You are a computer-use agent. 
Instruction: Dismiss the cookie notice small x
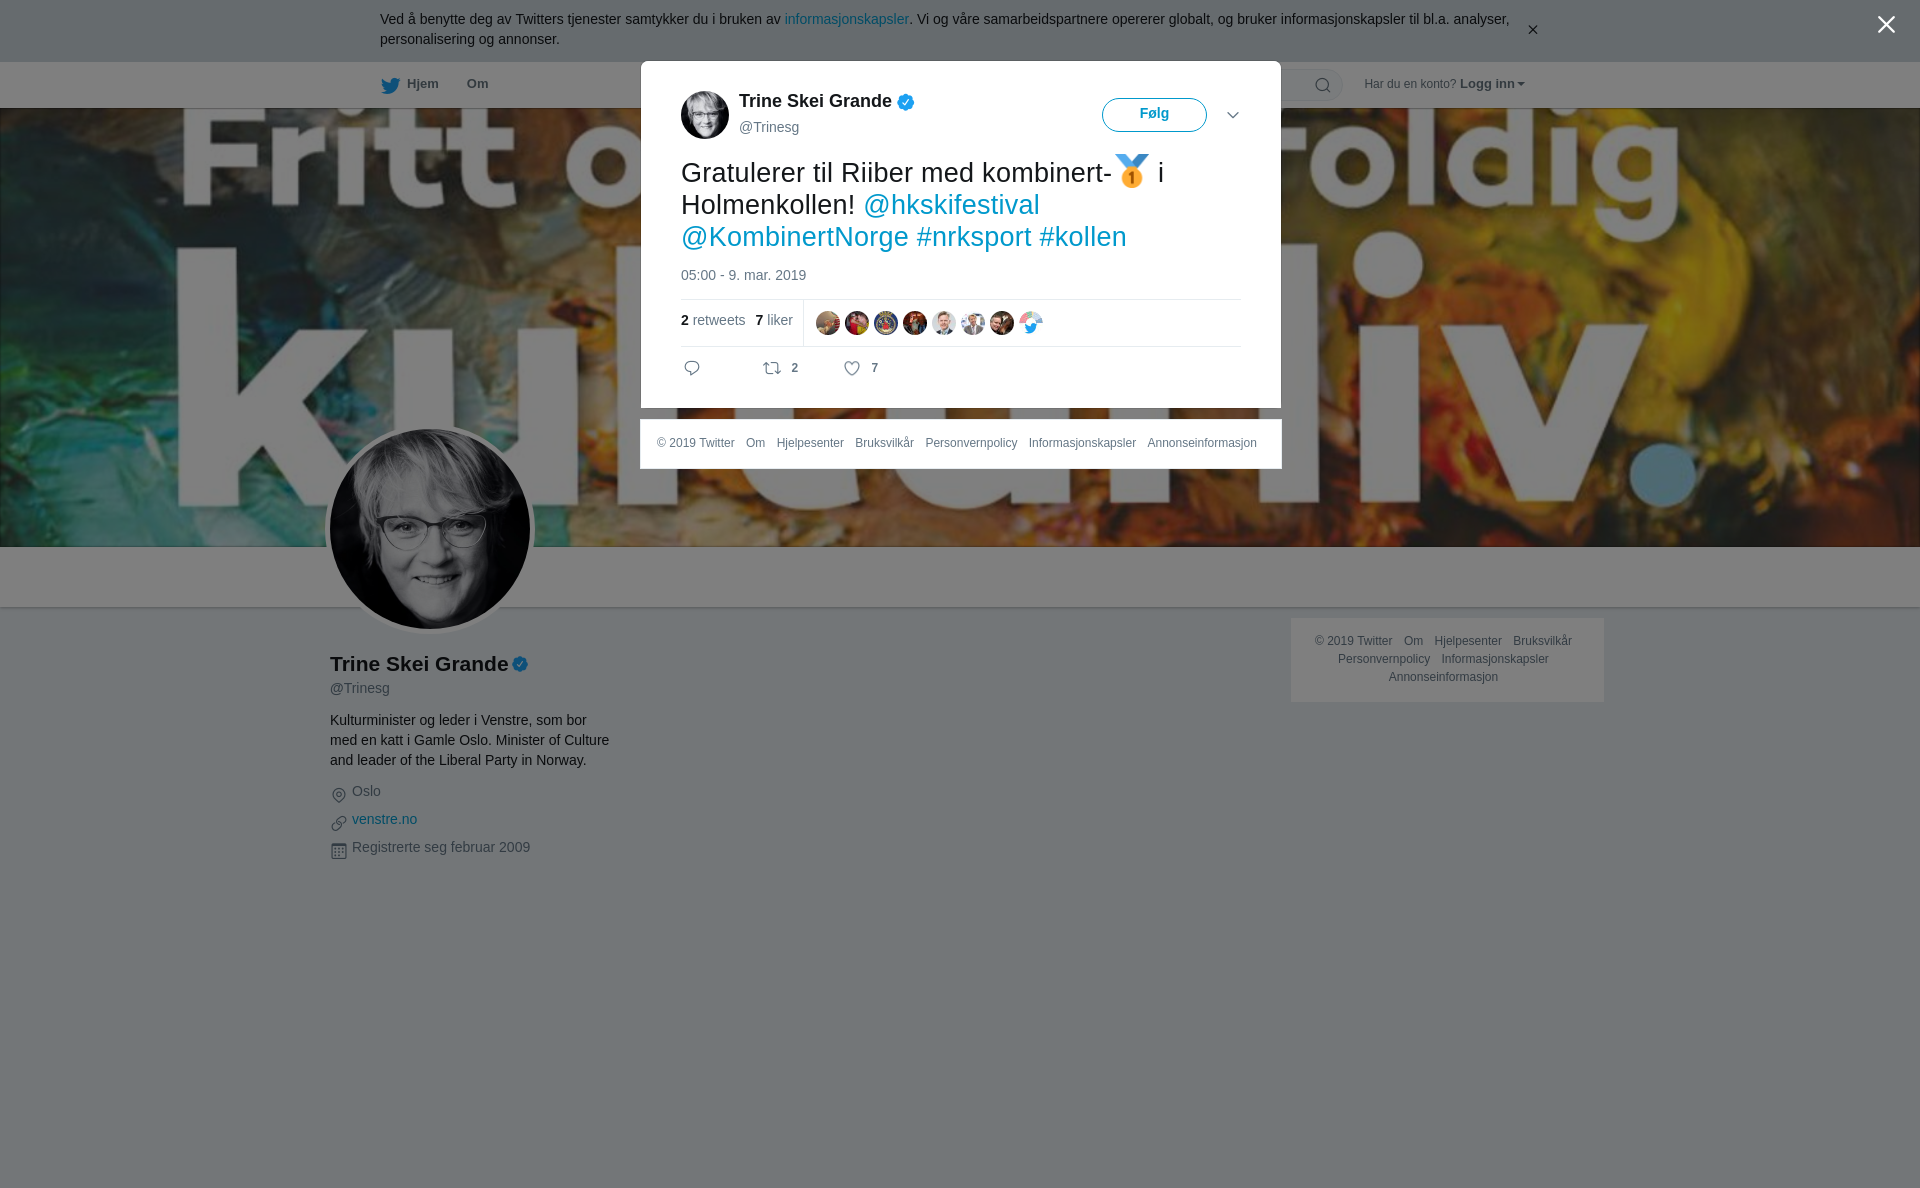click(x=1532, y=30)
